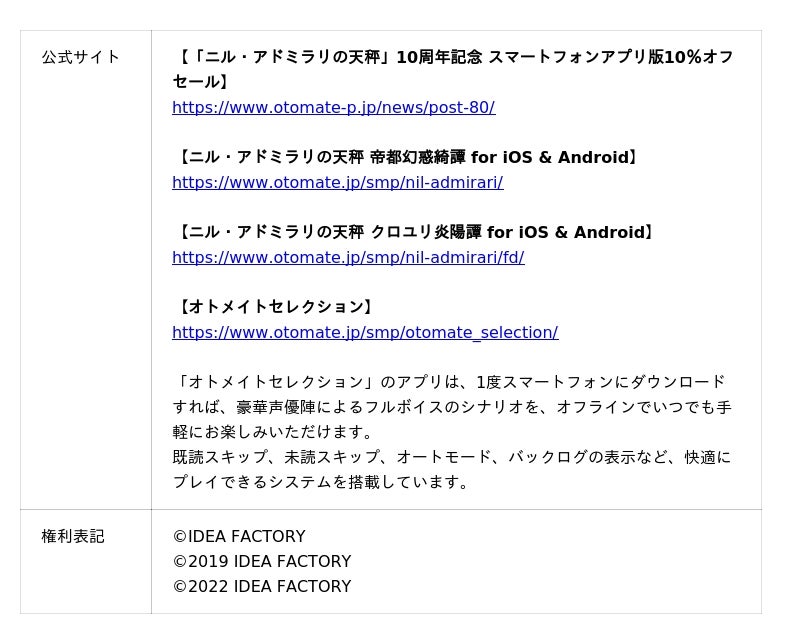This screenshot has width=800, height=644.
Task: Open the otomate.jp nil-admirari link ending in /nil-admirari/
Action: point(337,182)
